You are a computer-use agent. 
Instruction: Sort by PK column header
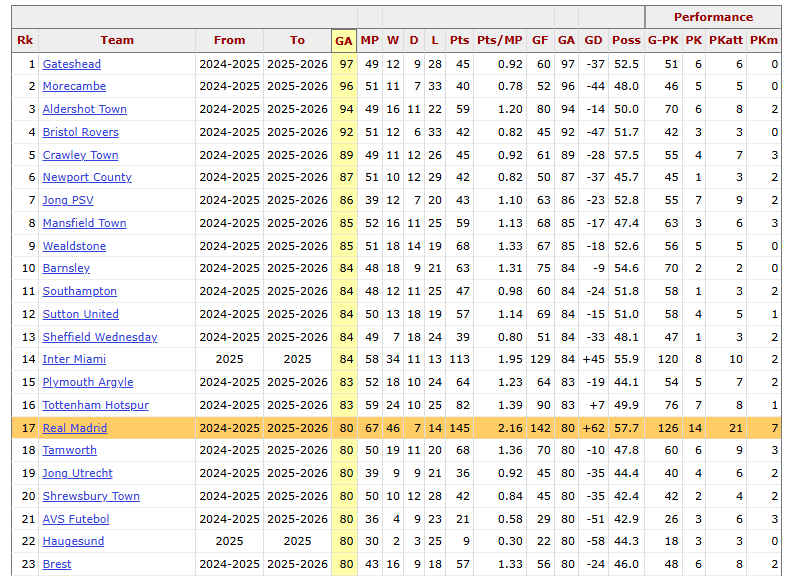tap(693, 40)
